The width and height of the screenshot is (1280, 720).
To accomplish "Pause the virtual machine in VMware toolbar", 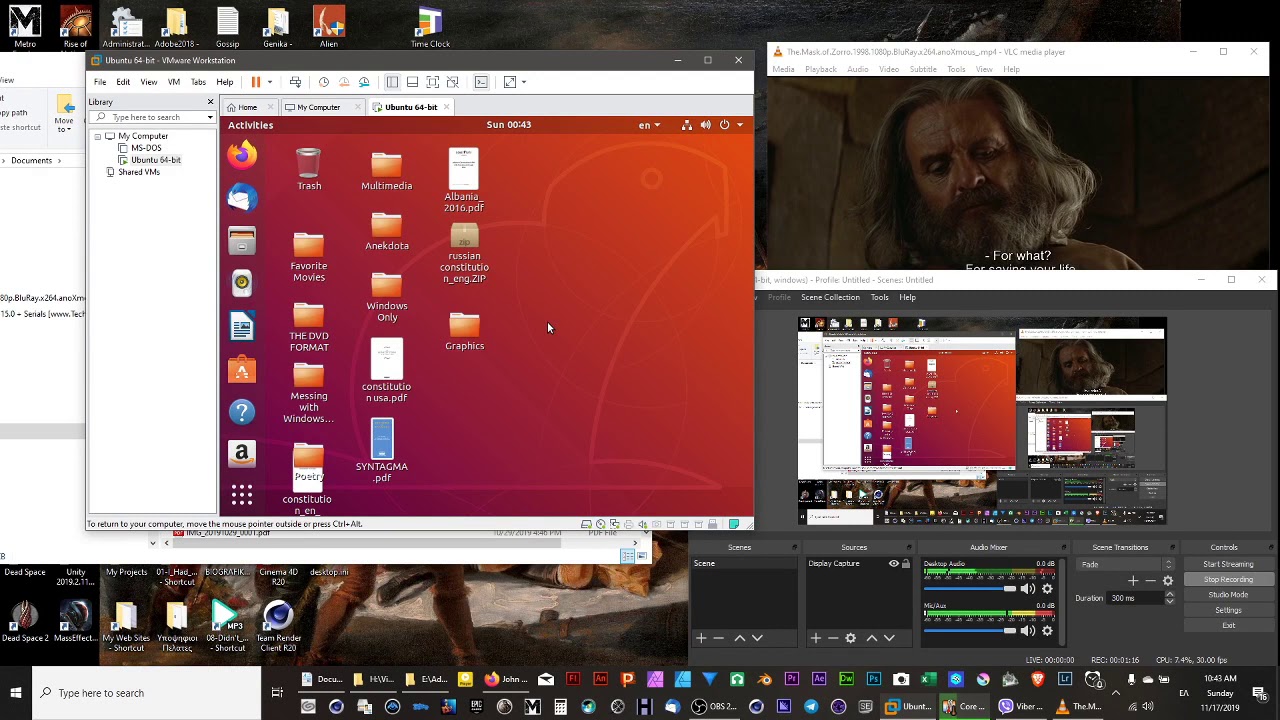I will pyautogui.click(x=256, y=82).
